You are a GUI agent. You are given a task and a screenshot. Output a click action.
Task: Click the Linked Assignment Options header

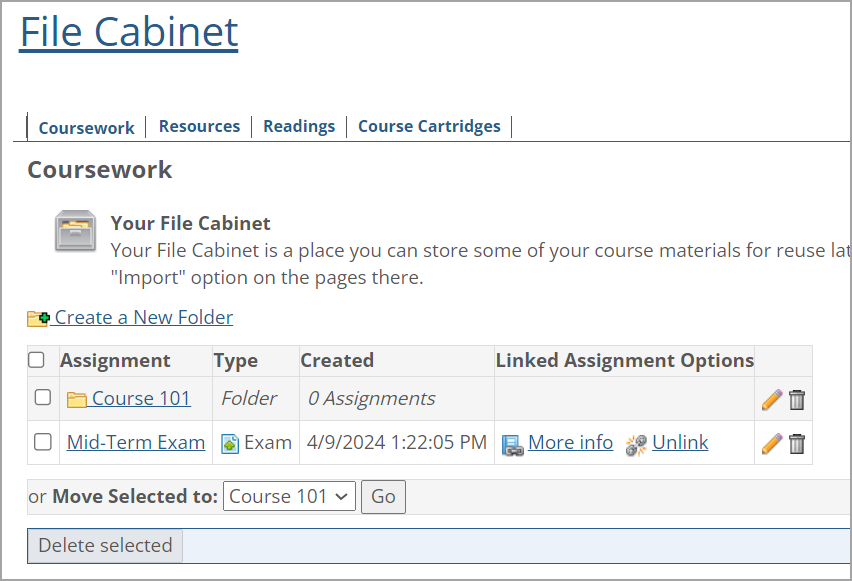[x=625, y=360]
